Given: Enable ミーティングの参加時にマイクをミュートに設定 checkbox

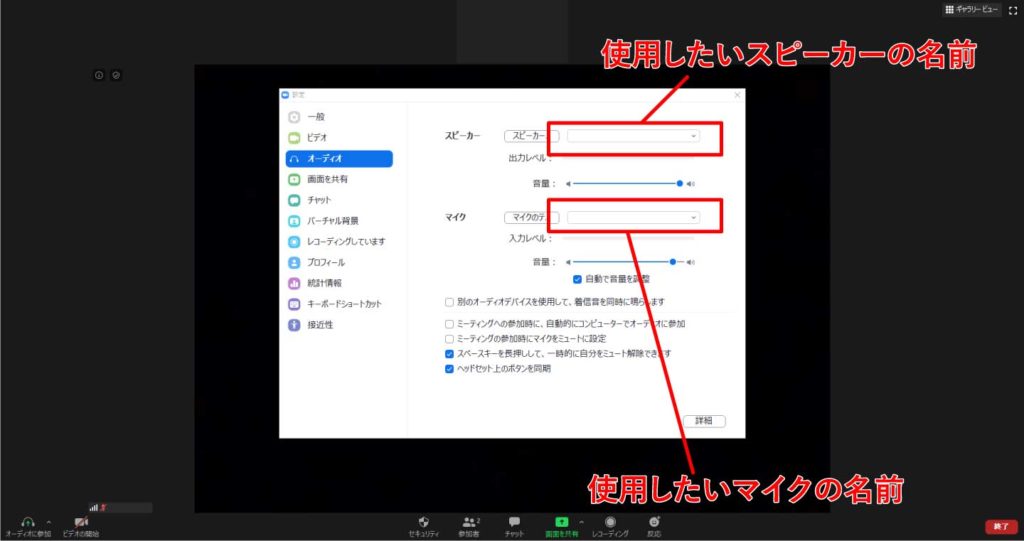Looking at the screenshot, I should [x=449, y=339].
